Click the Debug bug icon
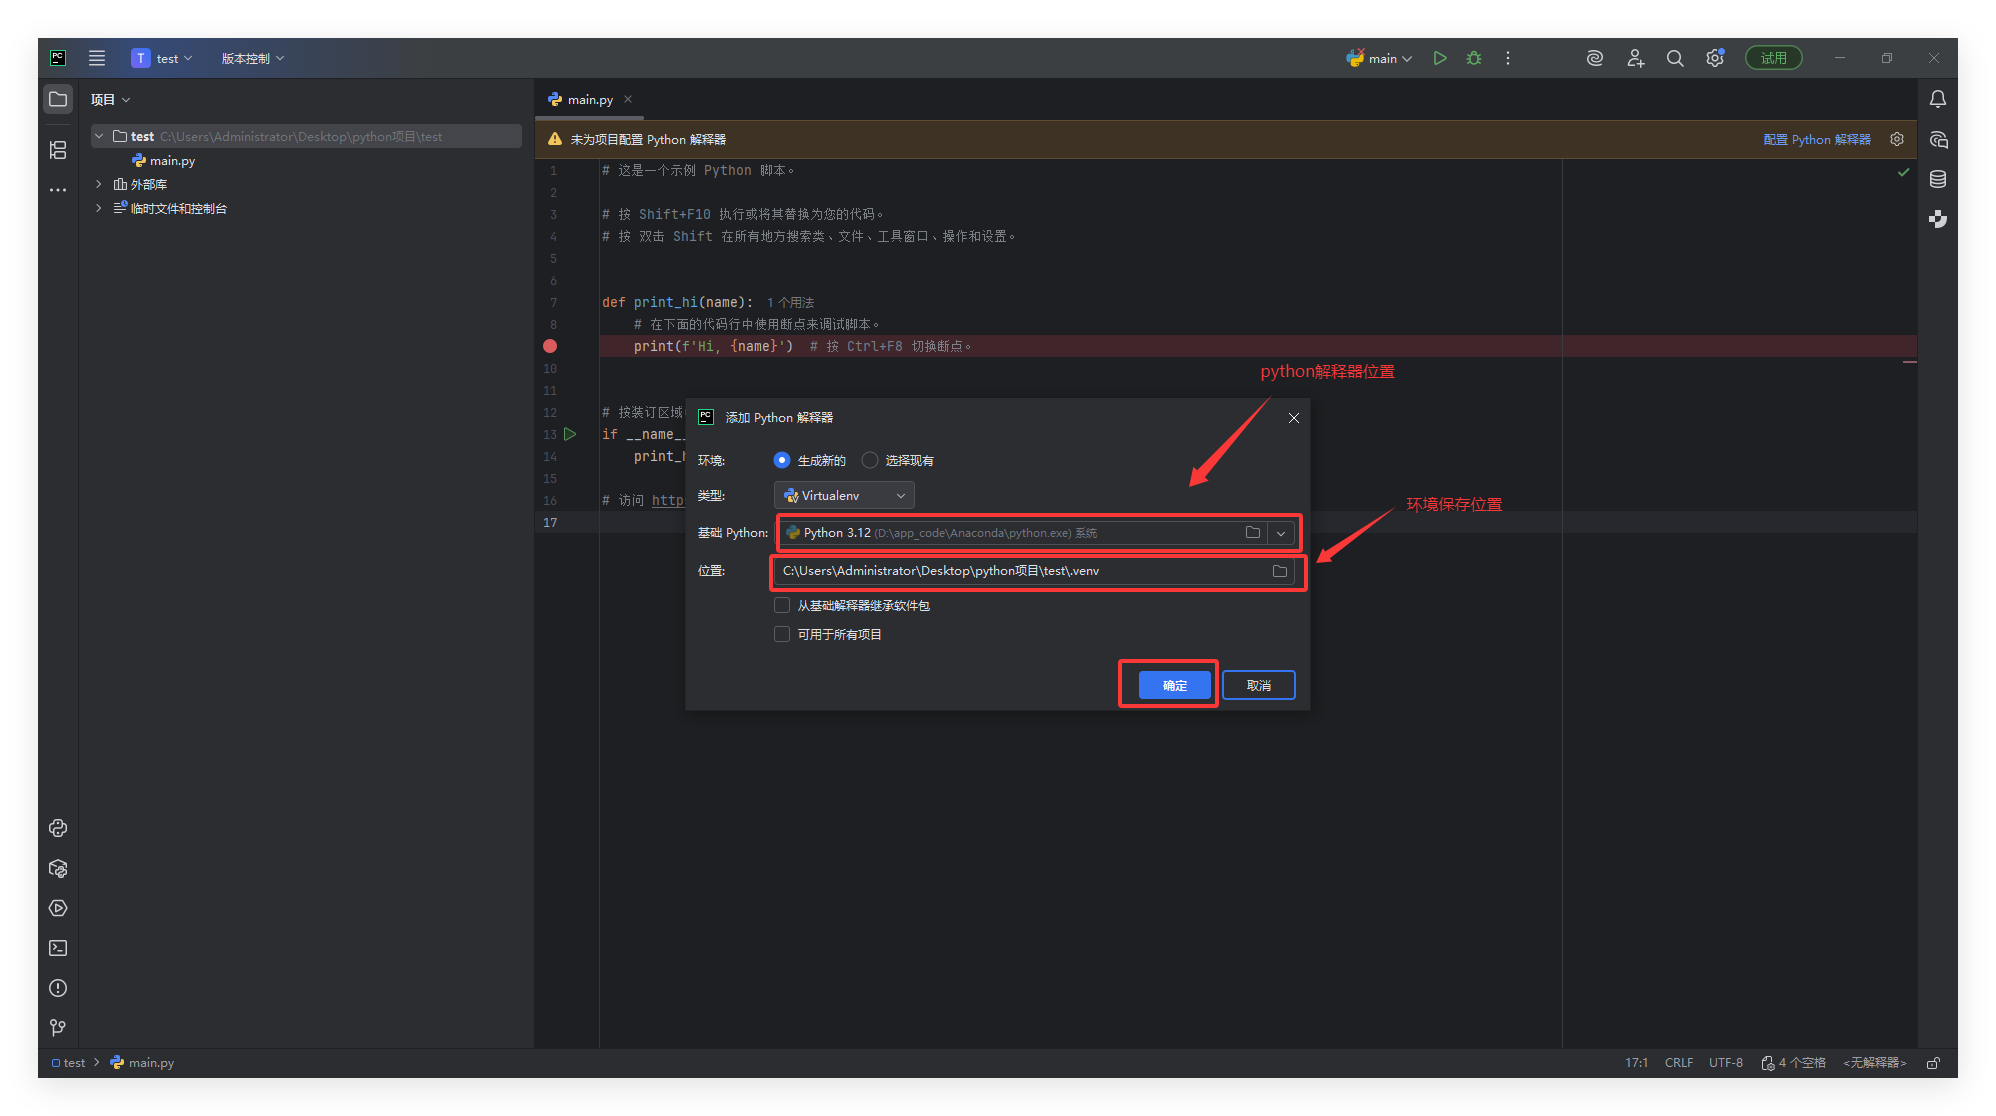The width and height of the screenshot is (1996, 1116). pyautogui.click(x=1474, y=58)
